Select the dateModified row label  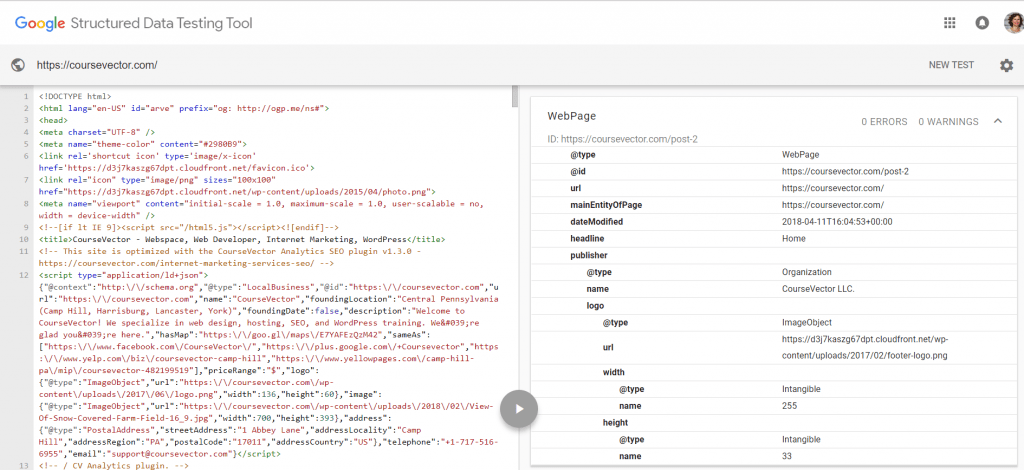click(x=596, y=222)
